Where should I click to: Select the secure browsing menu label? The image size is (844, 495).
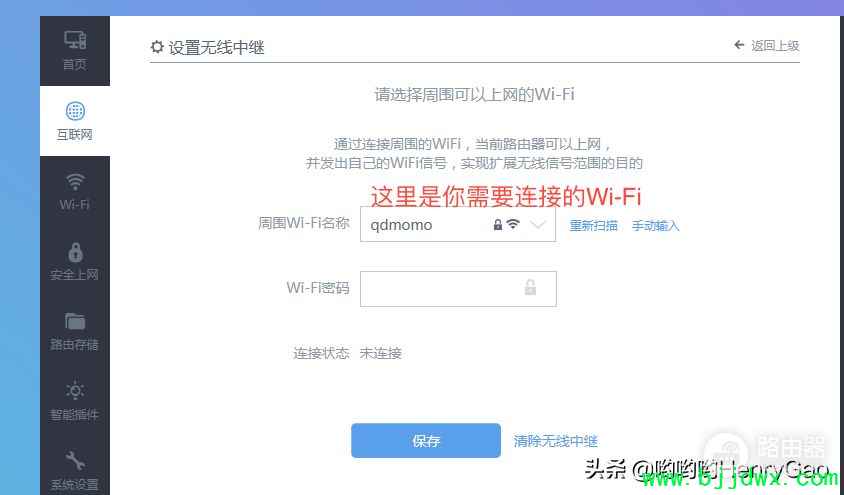tap(74, 275)
